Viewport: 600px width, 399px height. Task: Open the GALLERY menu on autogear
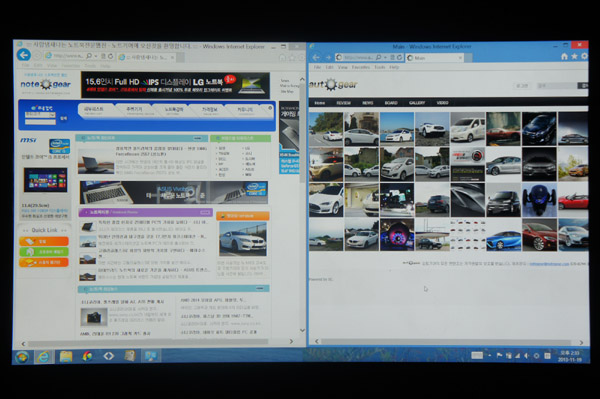click(417, 103)
